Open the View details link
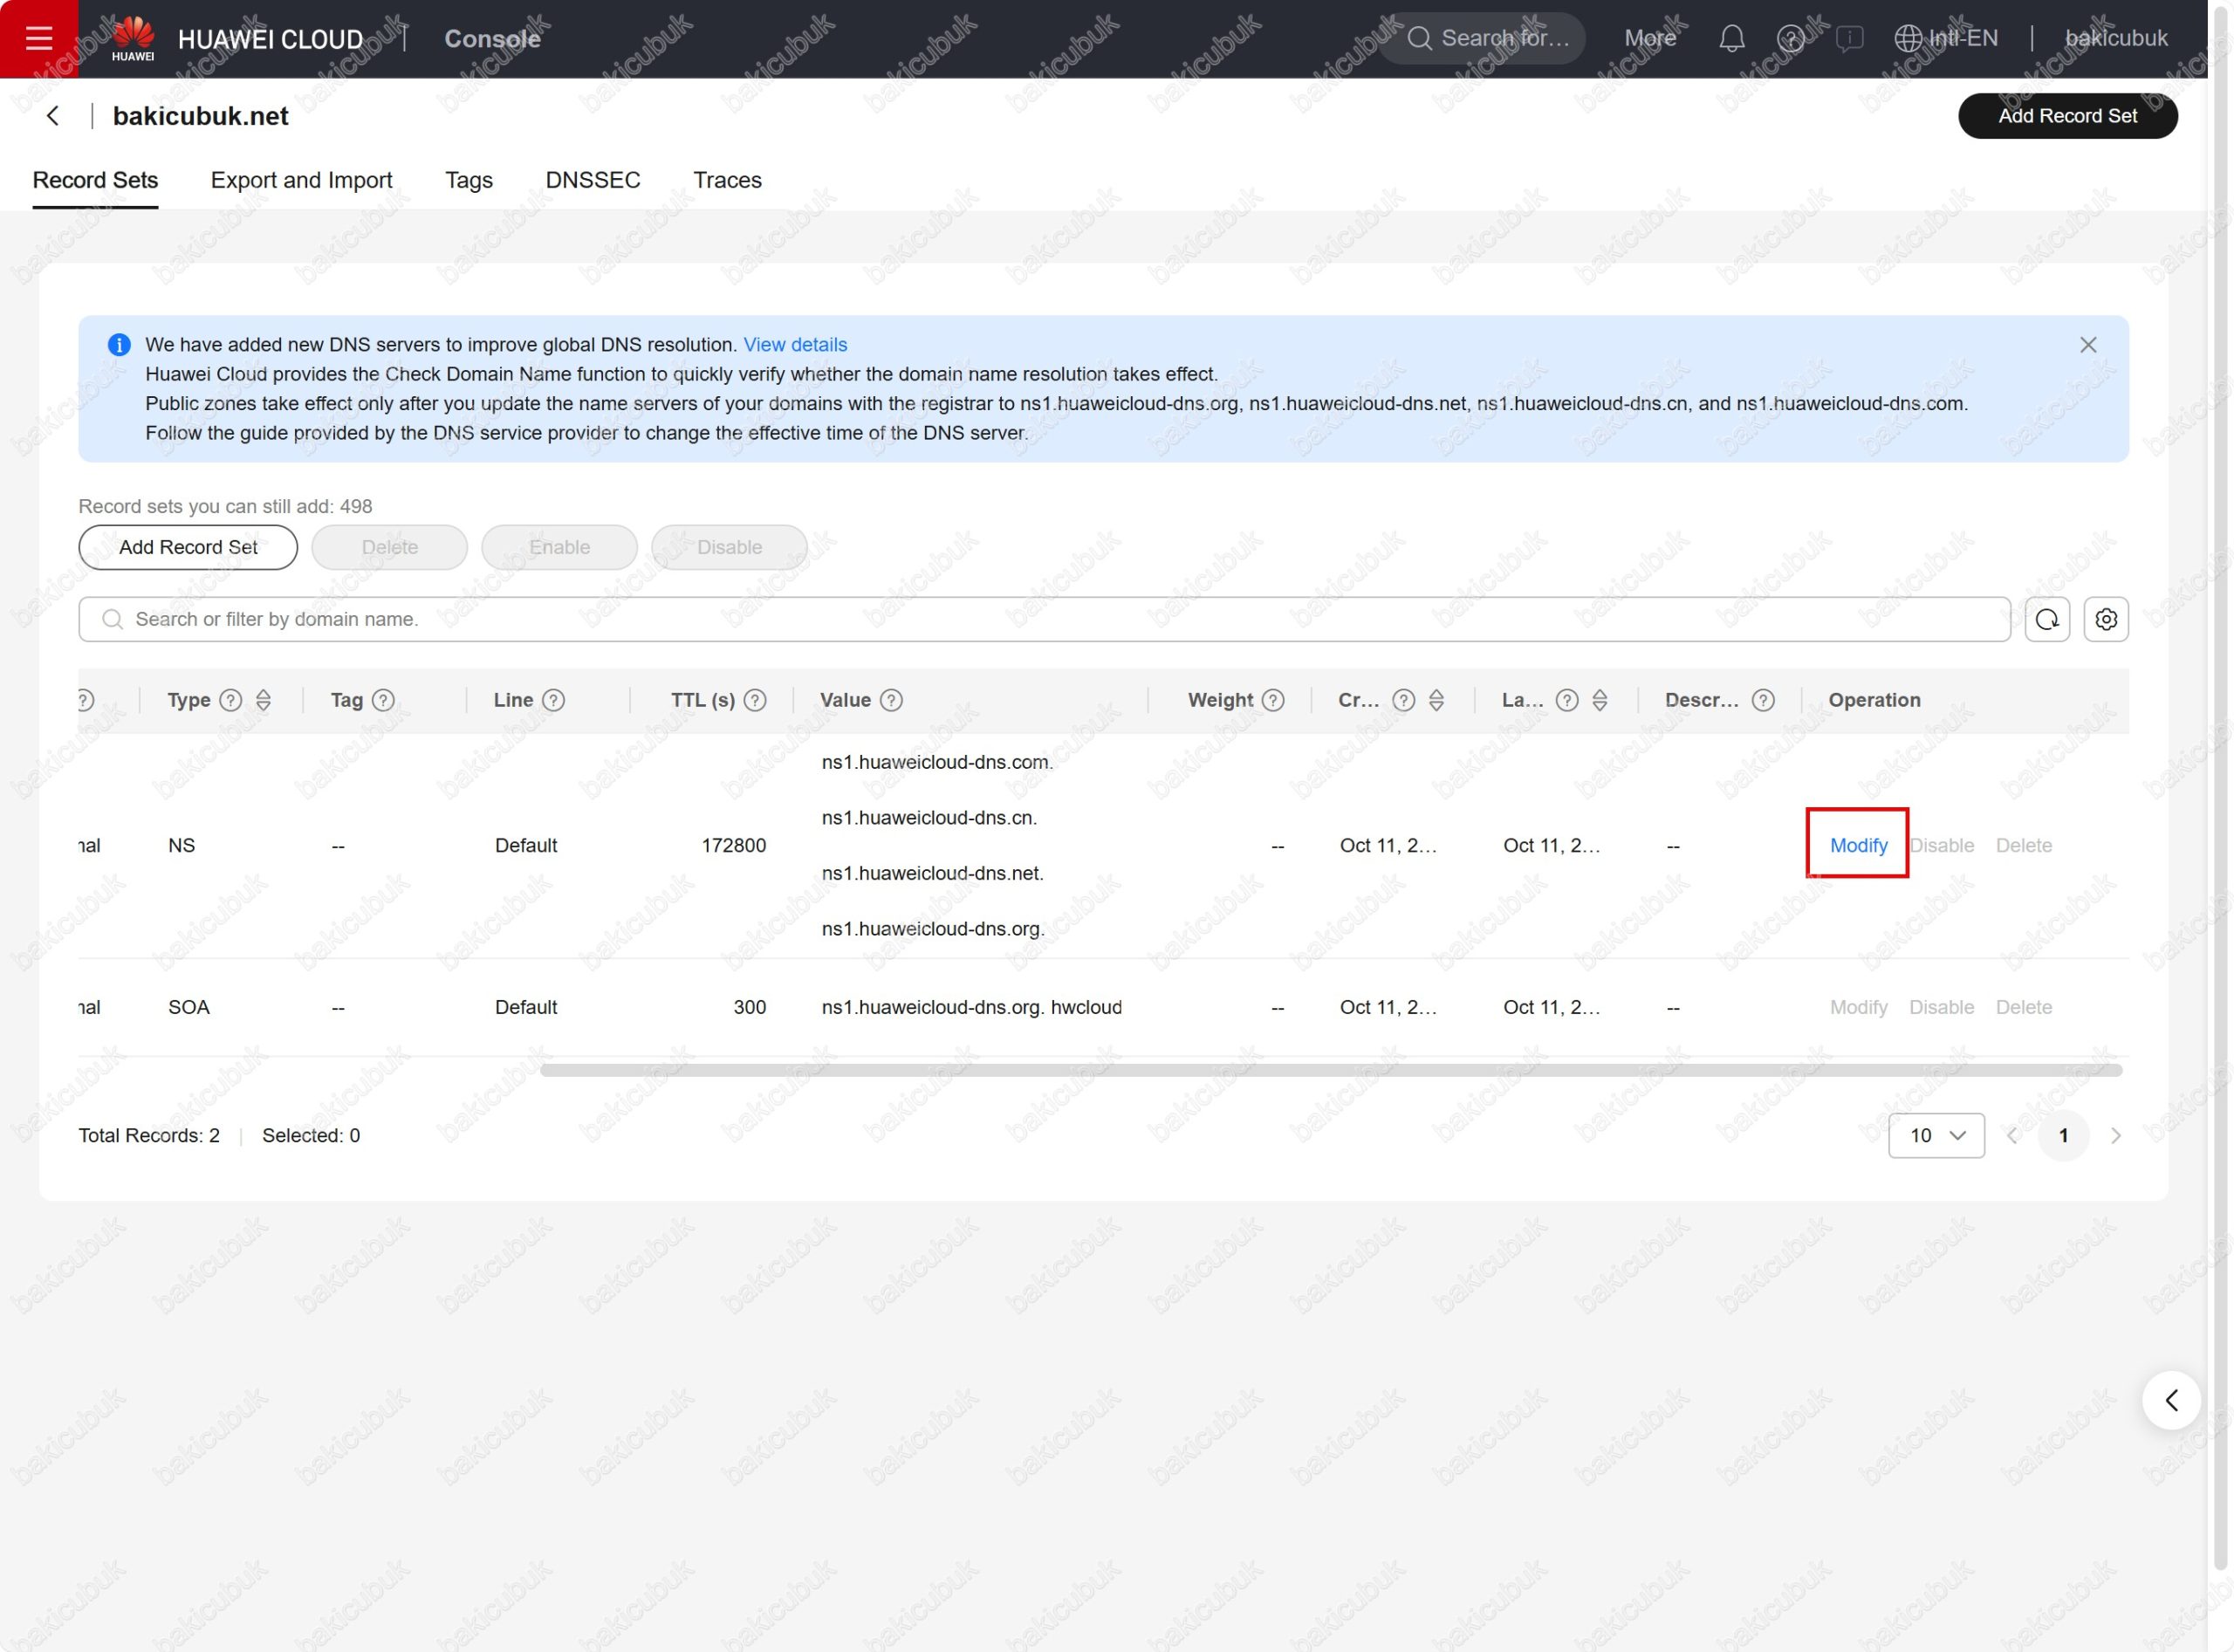2234x1652 pixels. 794,345
